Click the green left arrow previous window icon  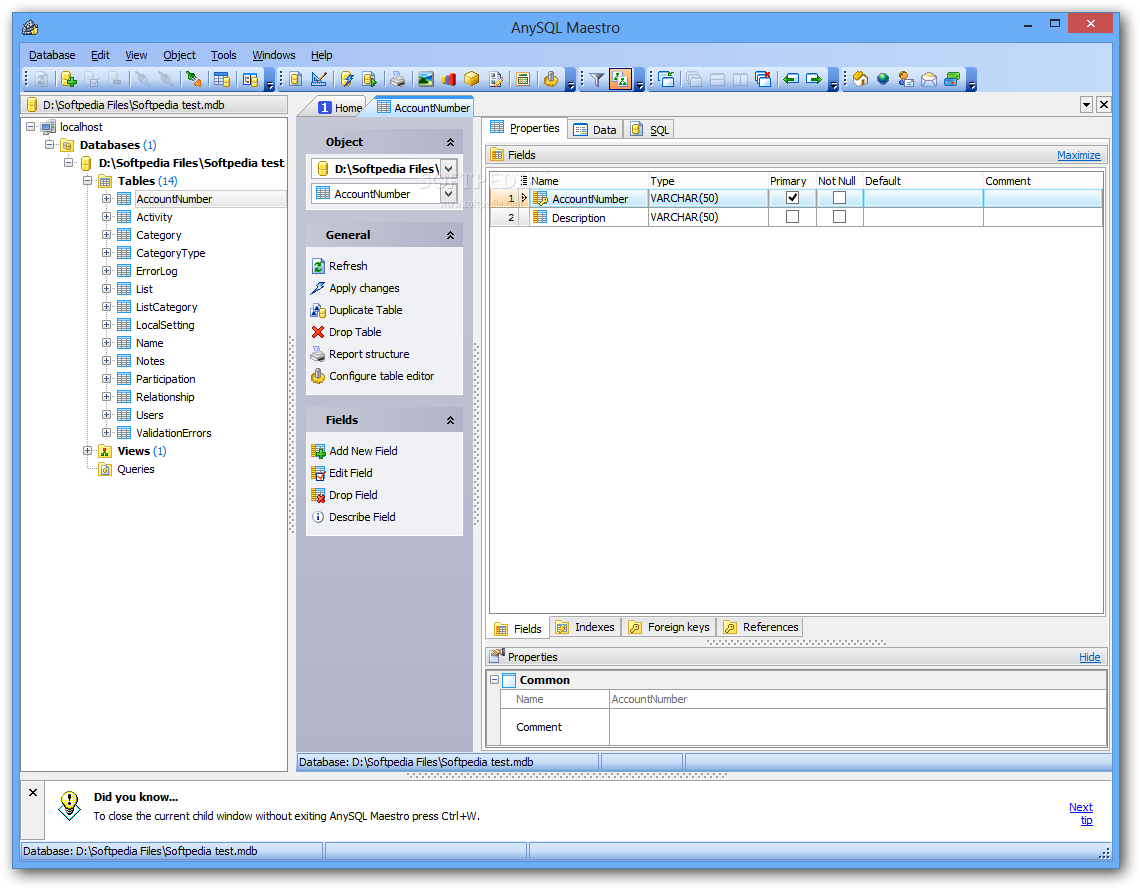(x=791, y=79)
